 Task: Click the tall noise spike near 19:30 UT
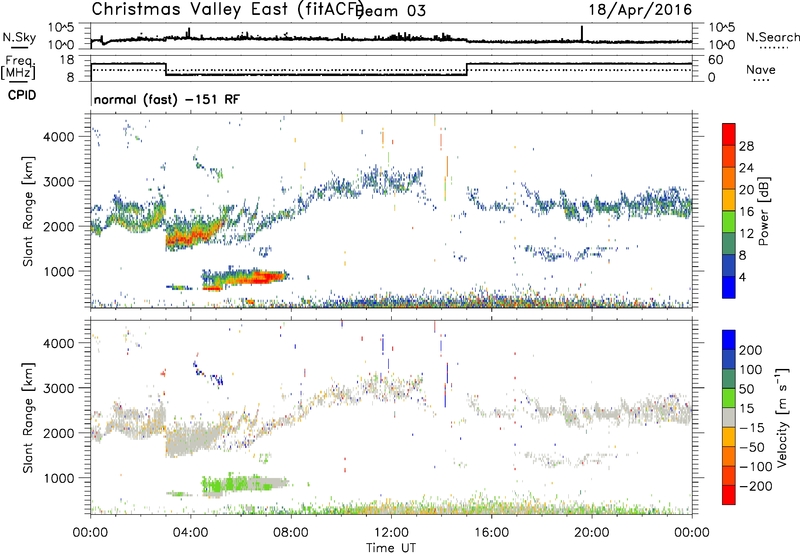click(x=582, y=33)
